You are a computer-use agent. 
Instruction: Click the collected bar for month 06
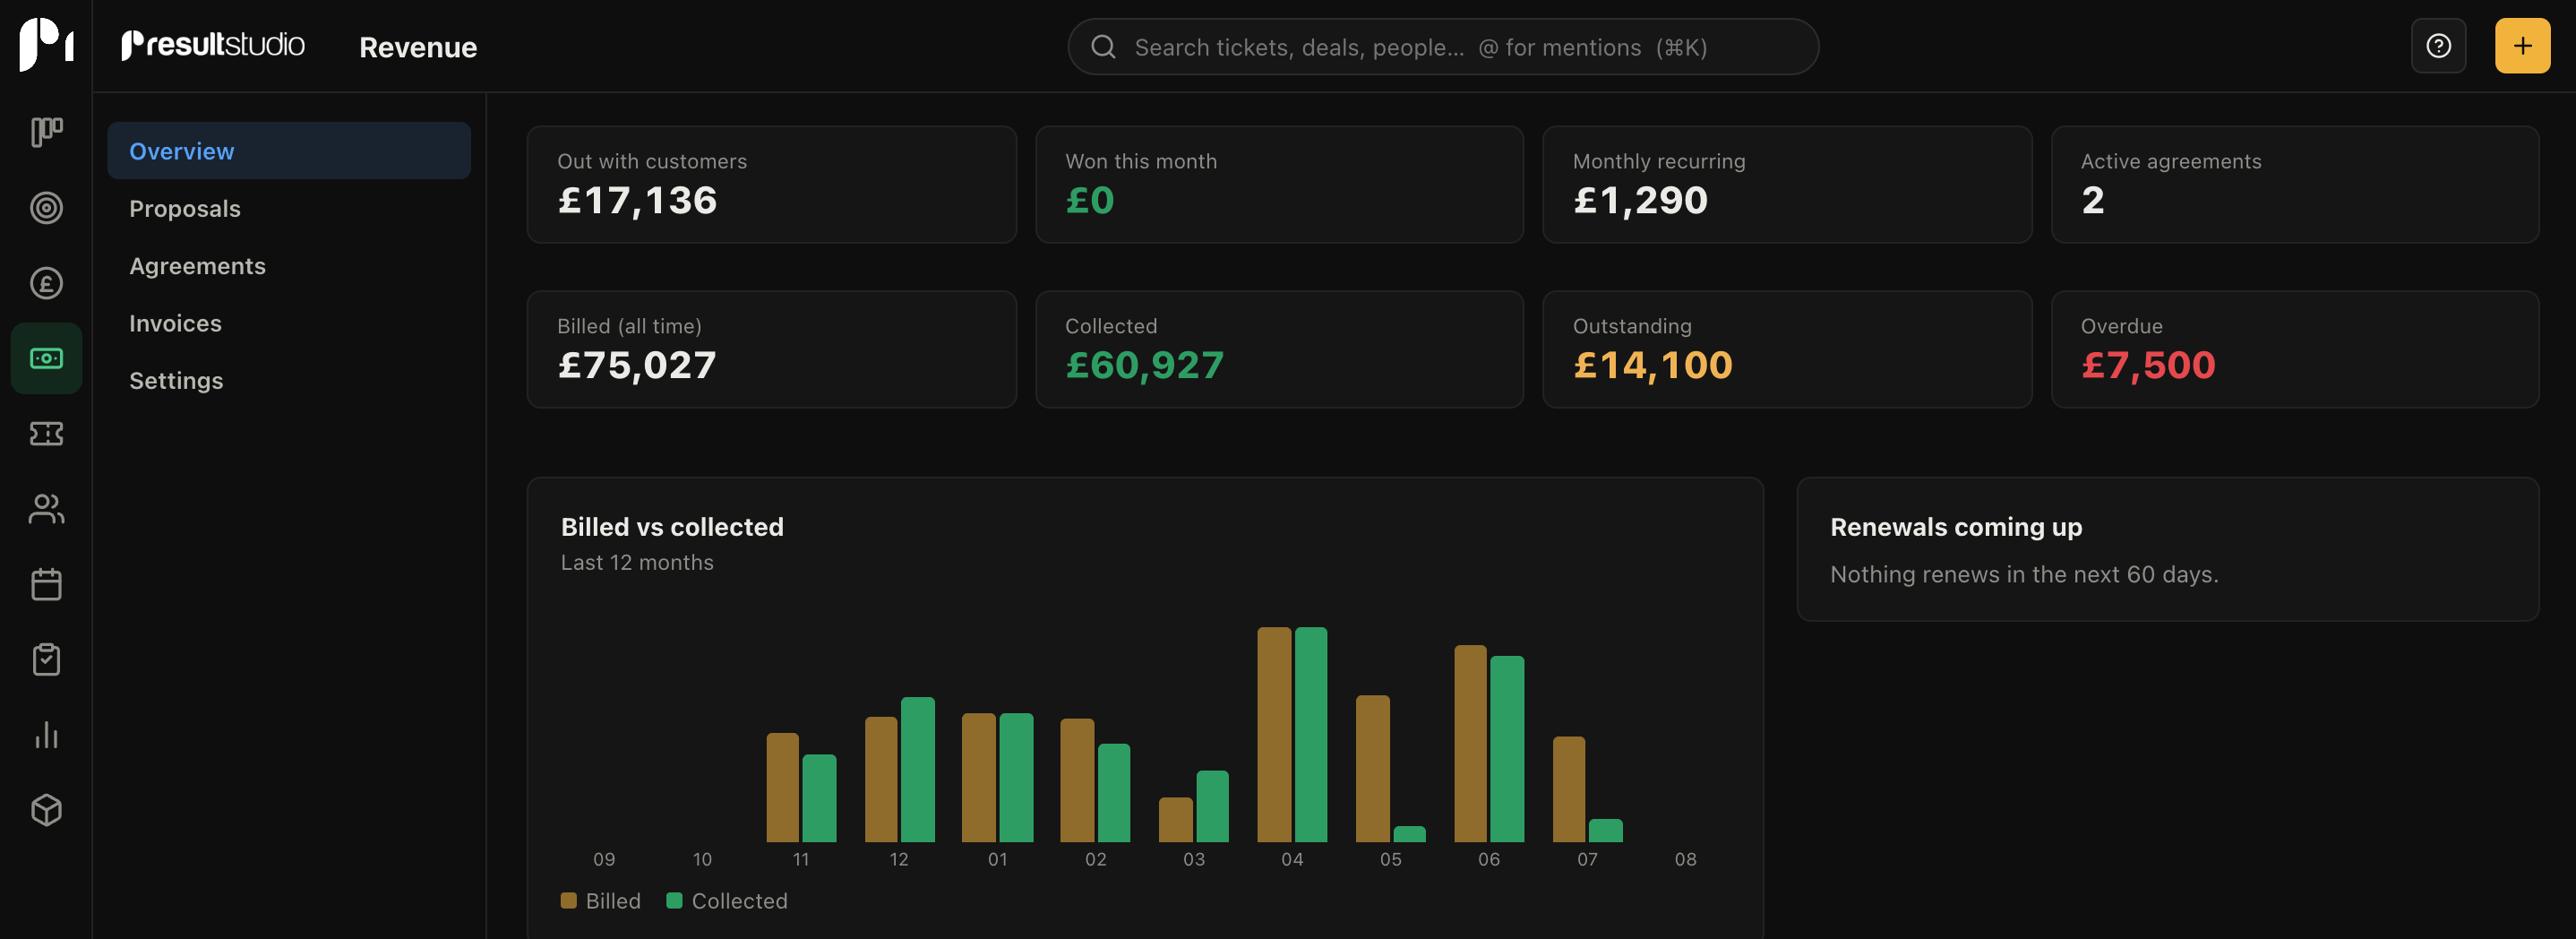pyautogui.click(x=1507, y=749)
